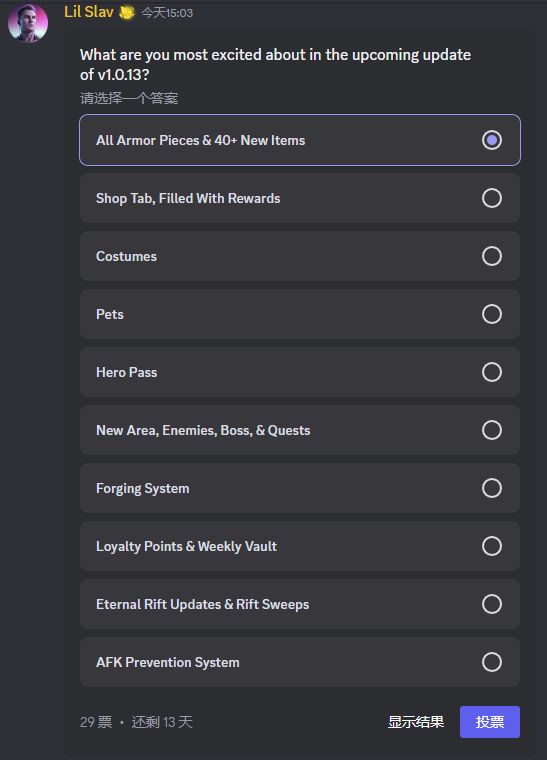Click the 29 票 vote count
The image size is (547, 760).
click(x=96, y=722)
